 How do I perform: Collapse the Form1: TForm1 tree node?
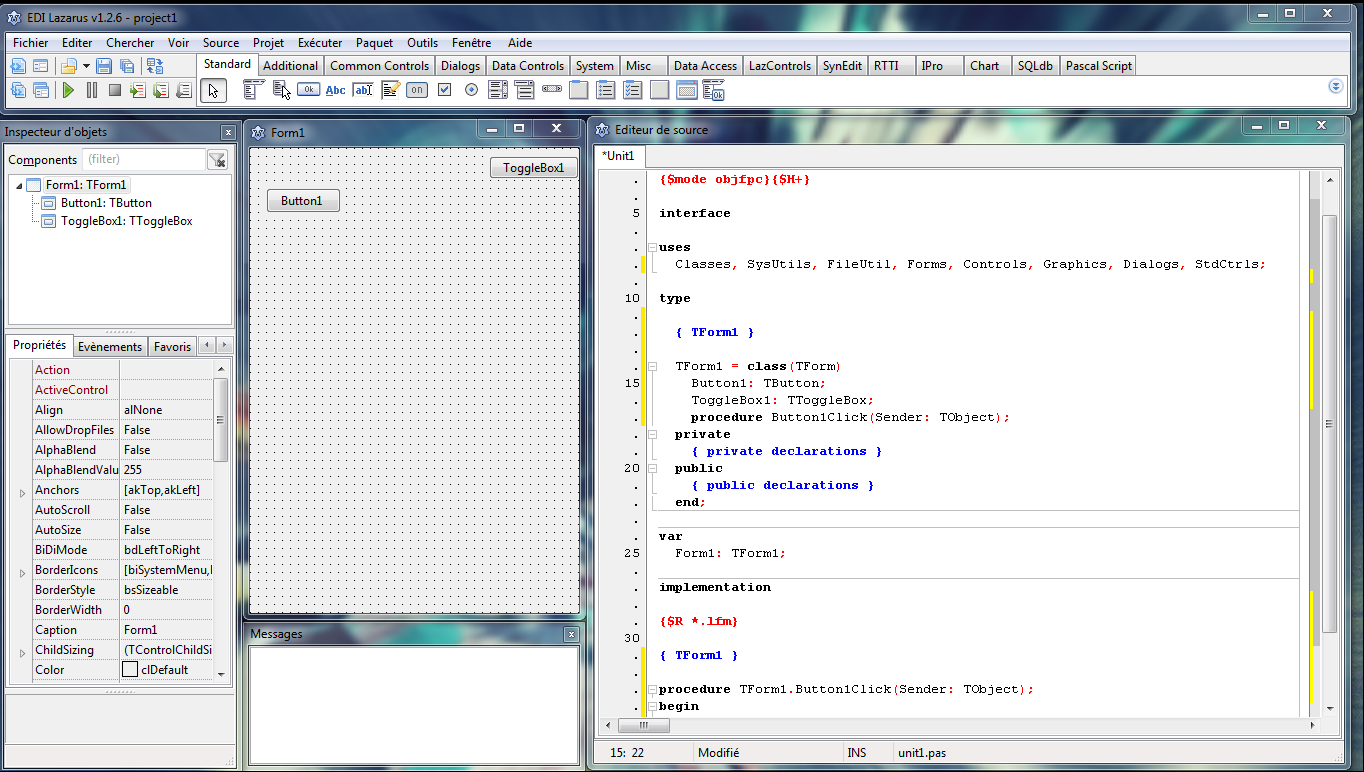(x=19, y=186)
